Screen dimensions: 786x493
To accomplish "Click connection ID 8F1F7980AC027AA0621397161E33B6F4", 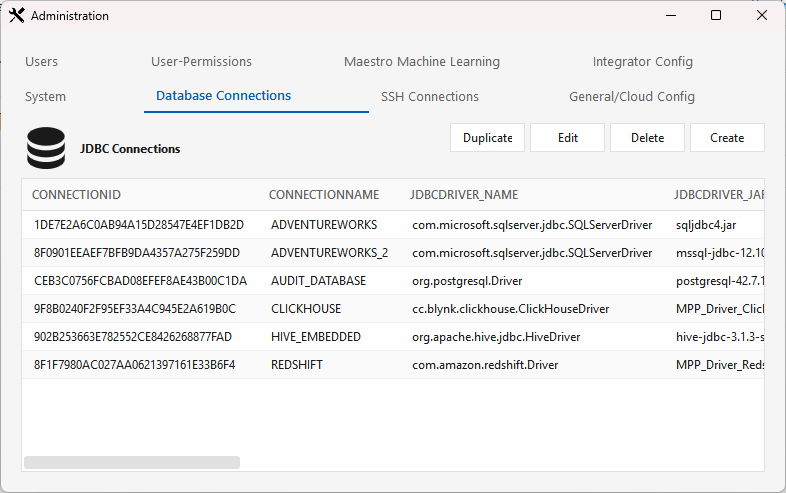I will [x=134, y=365].
